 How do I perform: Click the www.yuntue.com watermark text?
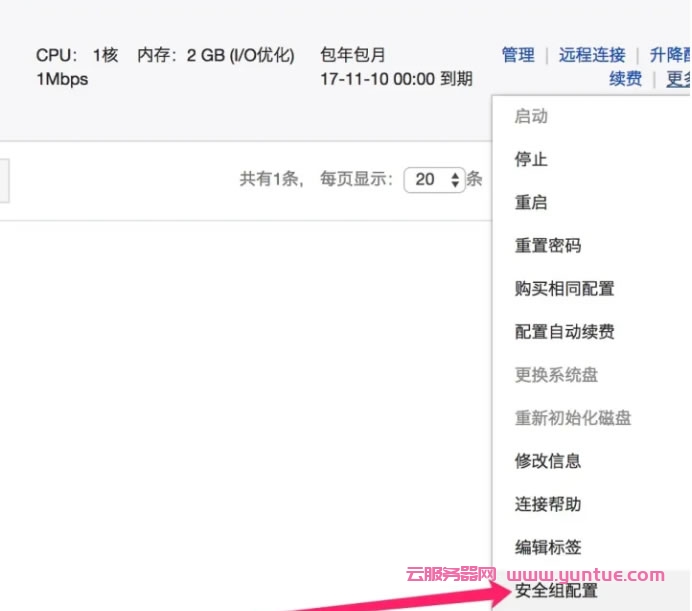pyautogui.click(x=586, y=575)
